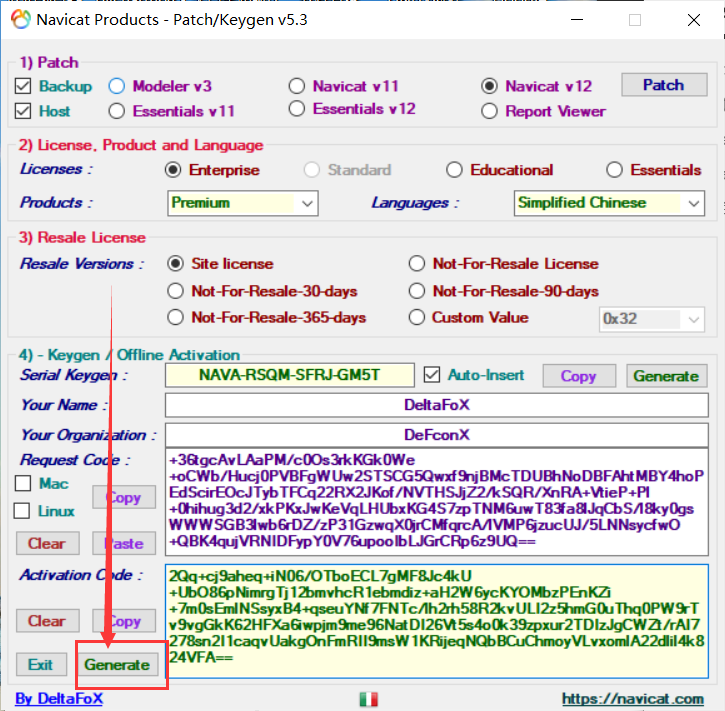The height and width of the screenshot is (711, 725).
Task: Generate a new serial key
Action: (x=666, y=376)
